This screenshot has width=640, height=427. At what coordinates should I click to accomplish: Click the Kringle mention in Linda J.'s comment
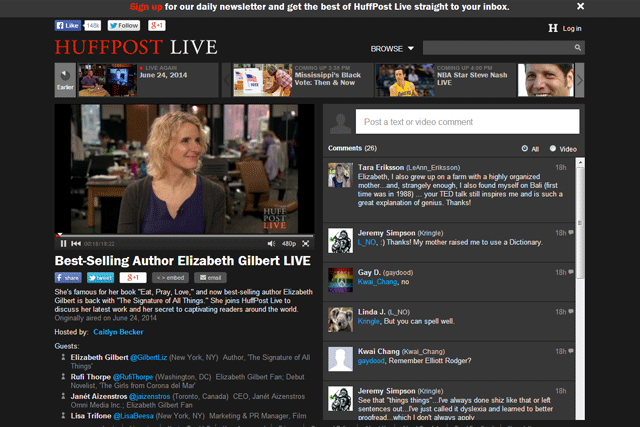tap(369, 322)
